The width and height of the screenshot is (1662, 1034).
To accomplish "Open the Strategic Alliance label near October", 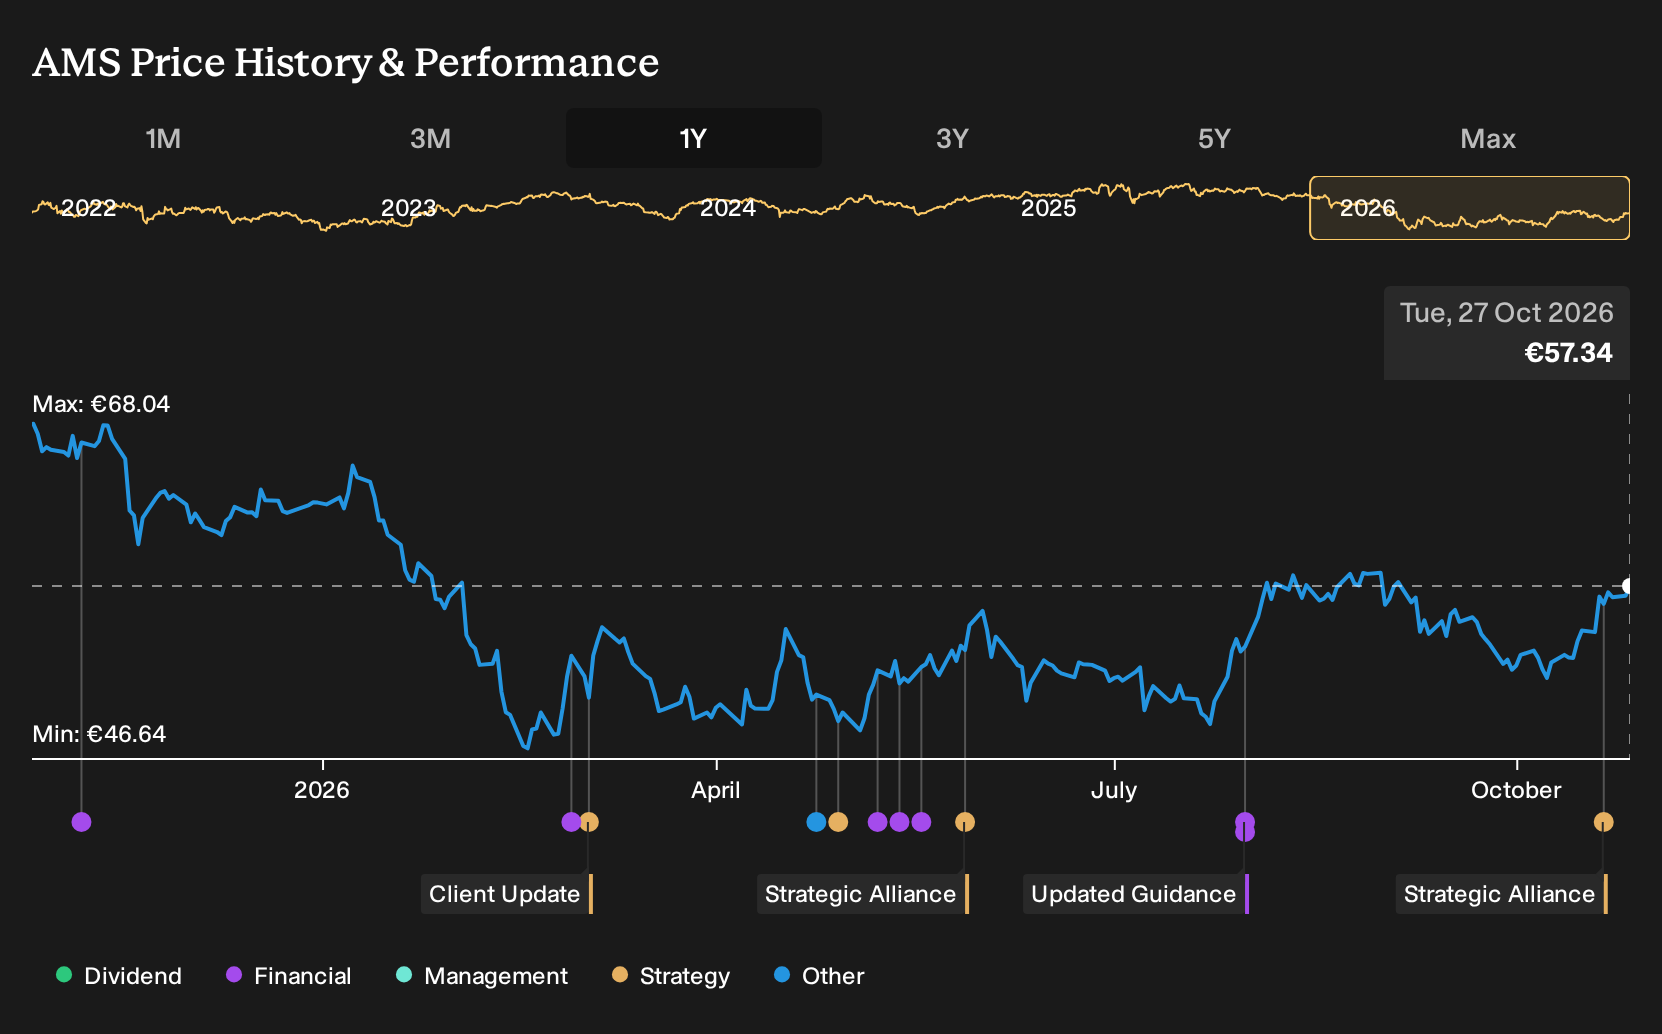I will coord(1502,894).
